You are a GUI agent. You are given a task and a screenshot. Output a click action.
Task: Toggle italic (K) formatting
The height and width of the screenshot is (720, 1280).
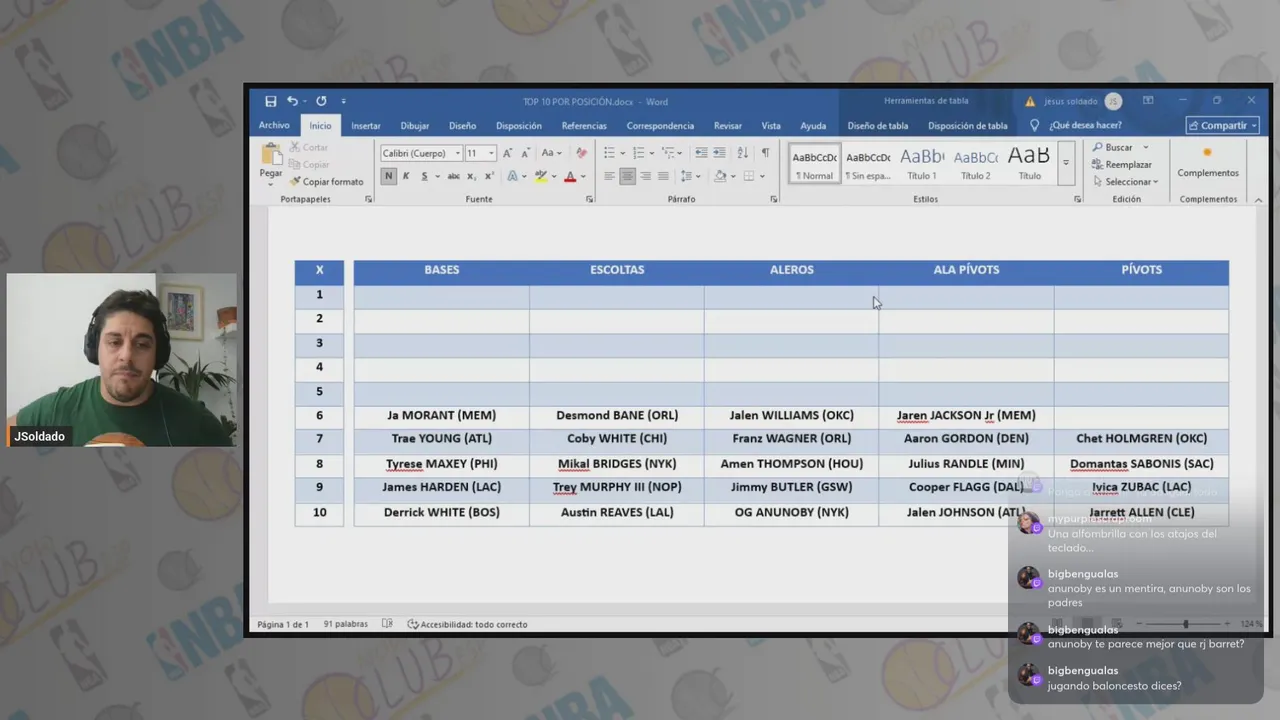tap(406, 176)
